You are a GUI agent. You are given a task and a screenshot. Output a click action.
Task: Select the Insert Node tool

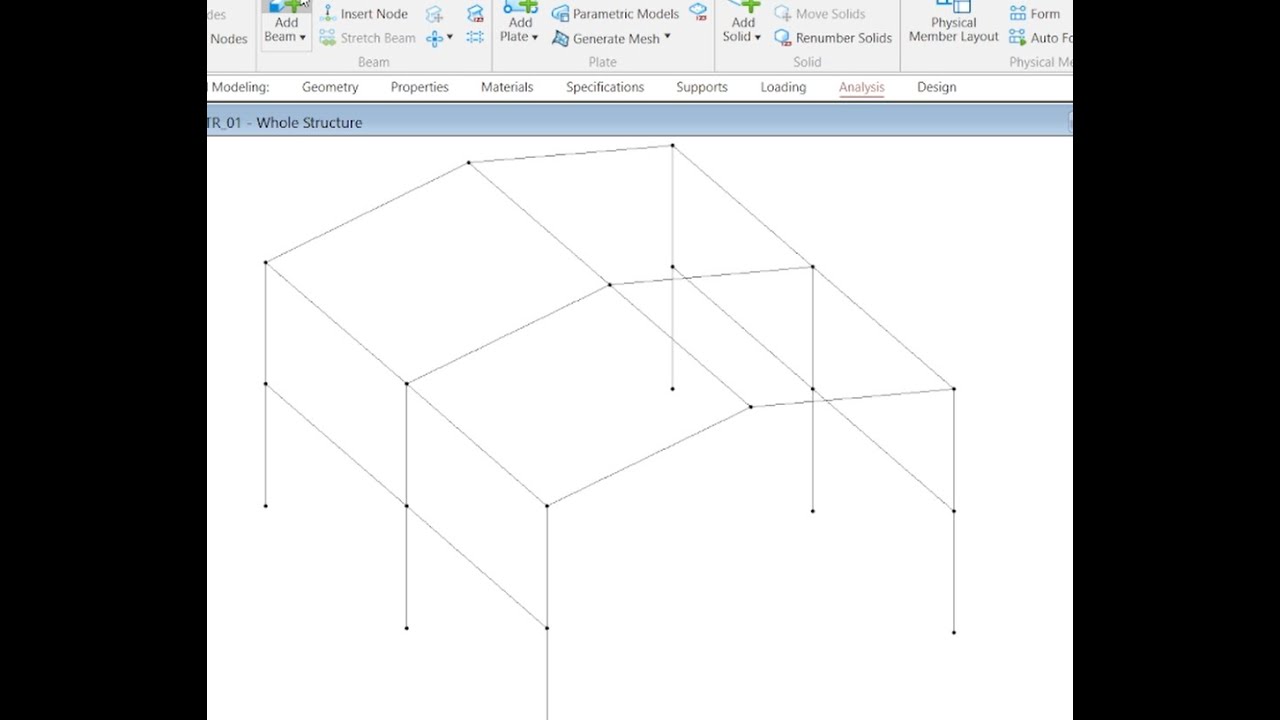click(x=364, y=14)
